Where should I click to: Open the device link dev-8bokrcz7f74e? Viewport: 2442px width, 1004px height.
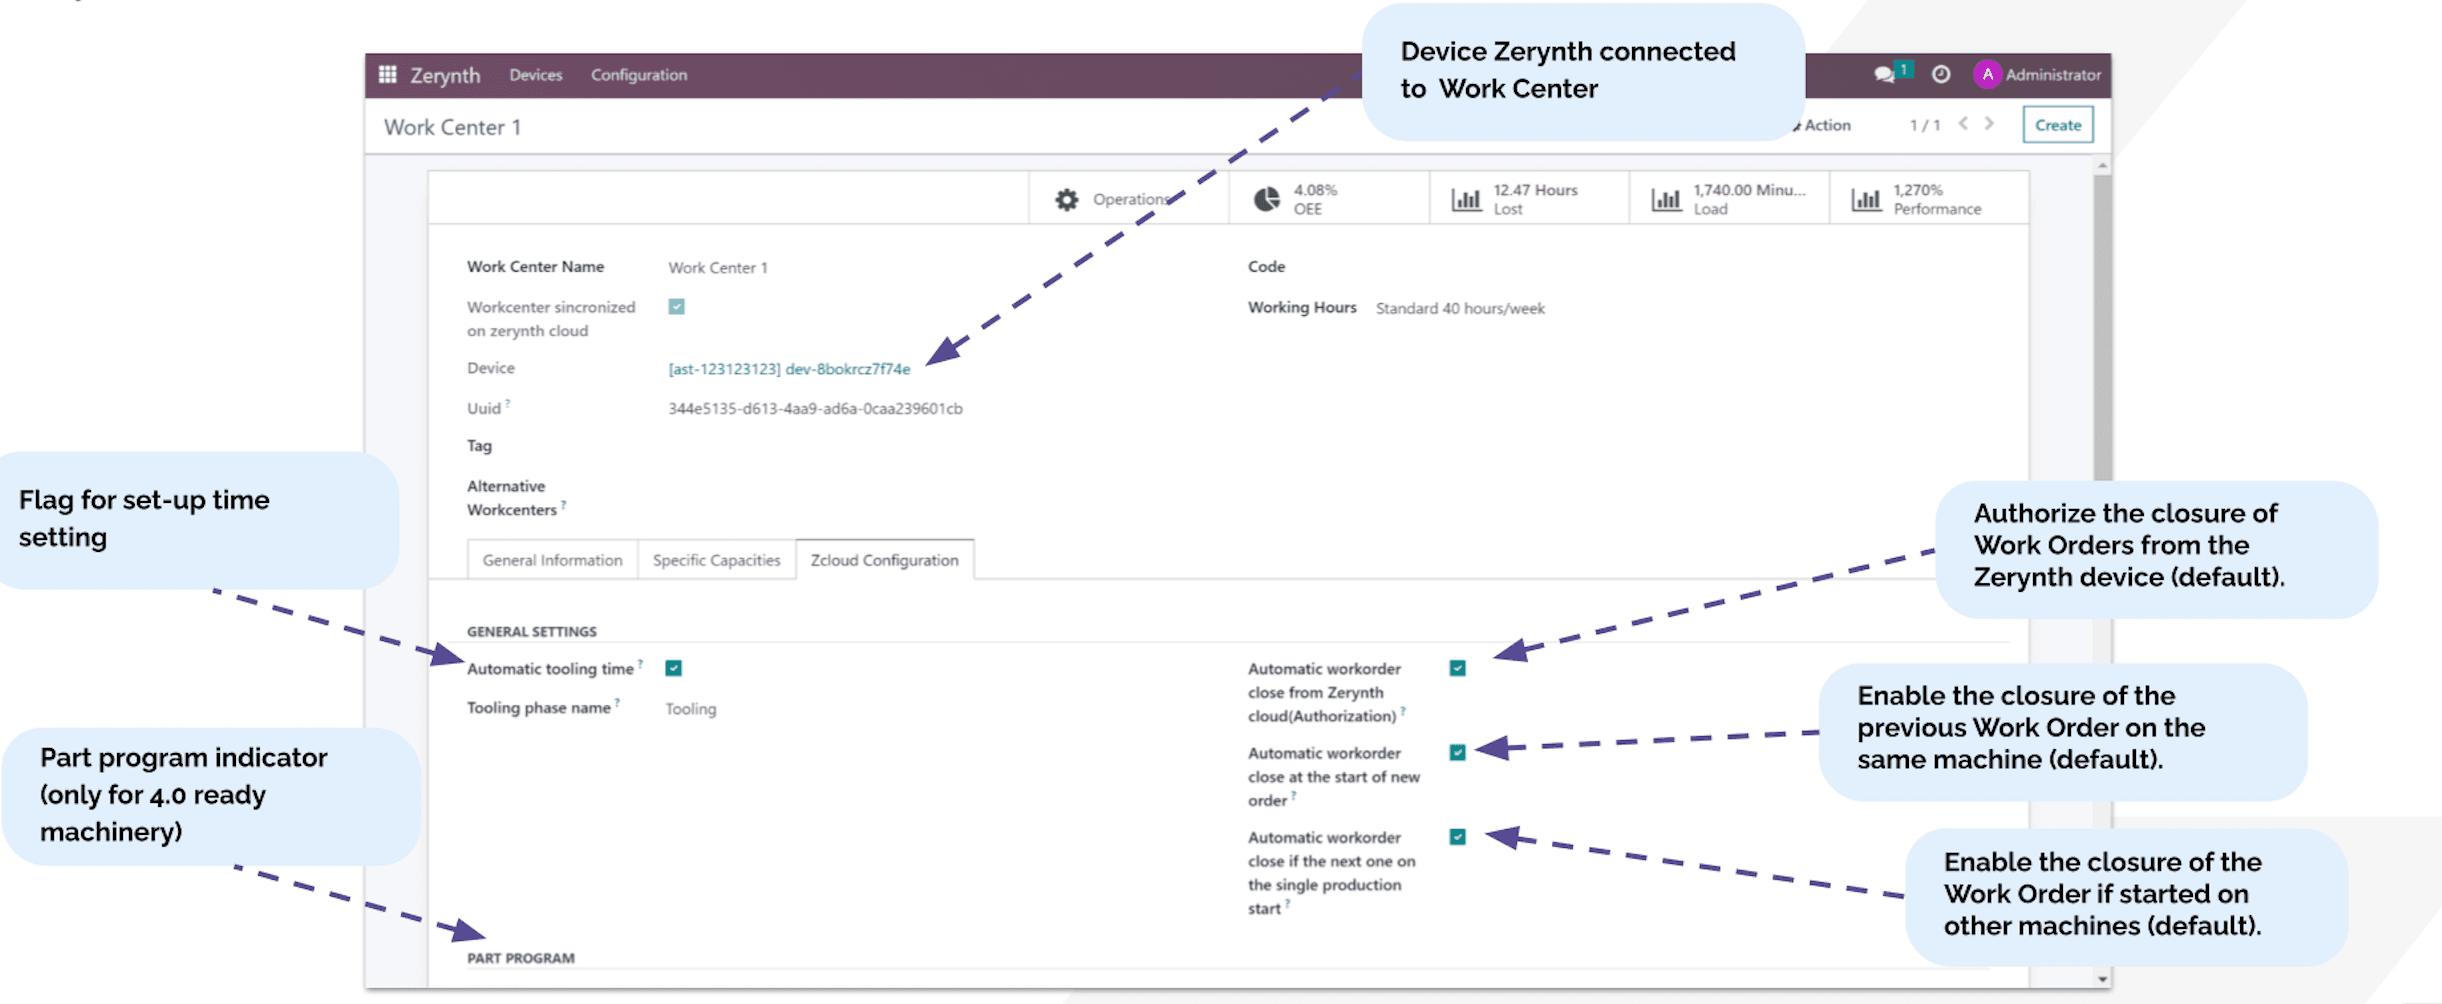pos(789,368)
